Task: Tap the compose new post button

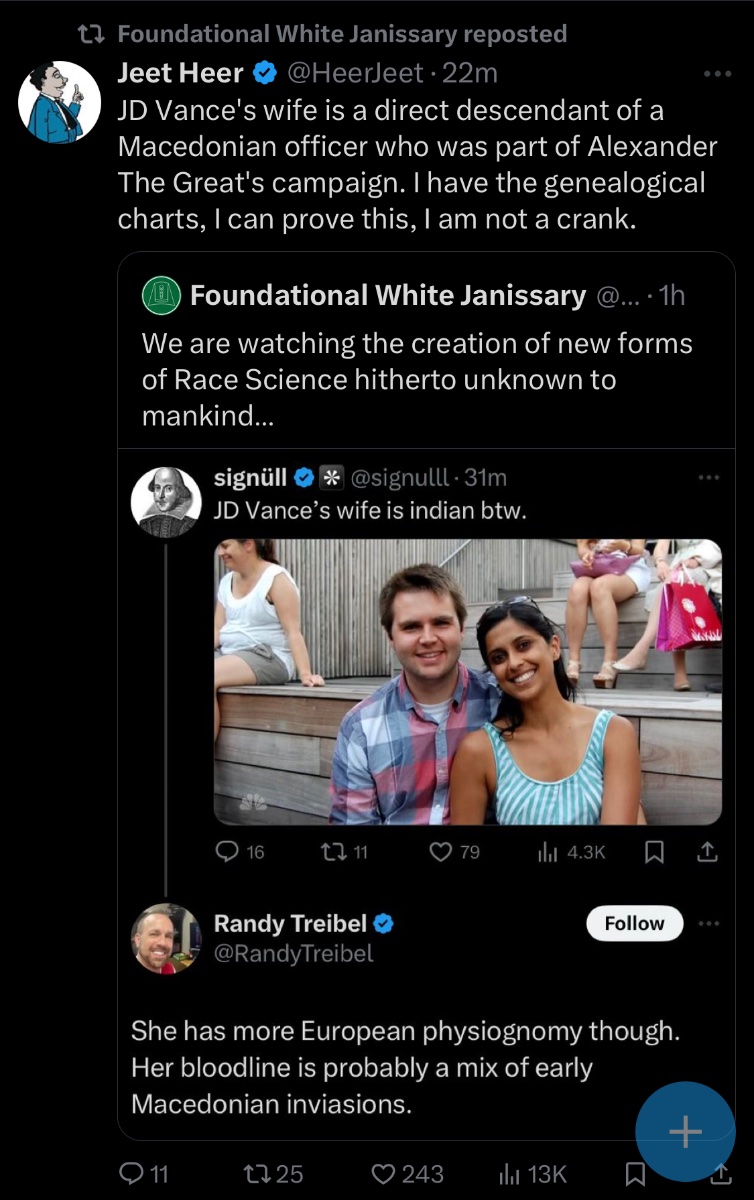Action: click(685, 1132)
